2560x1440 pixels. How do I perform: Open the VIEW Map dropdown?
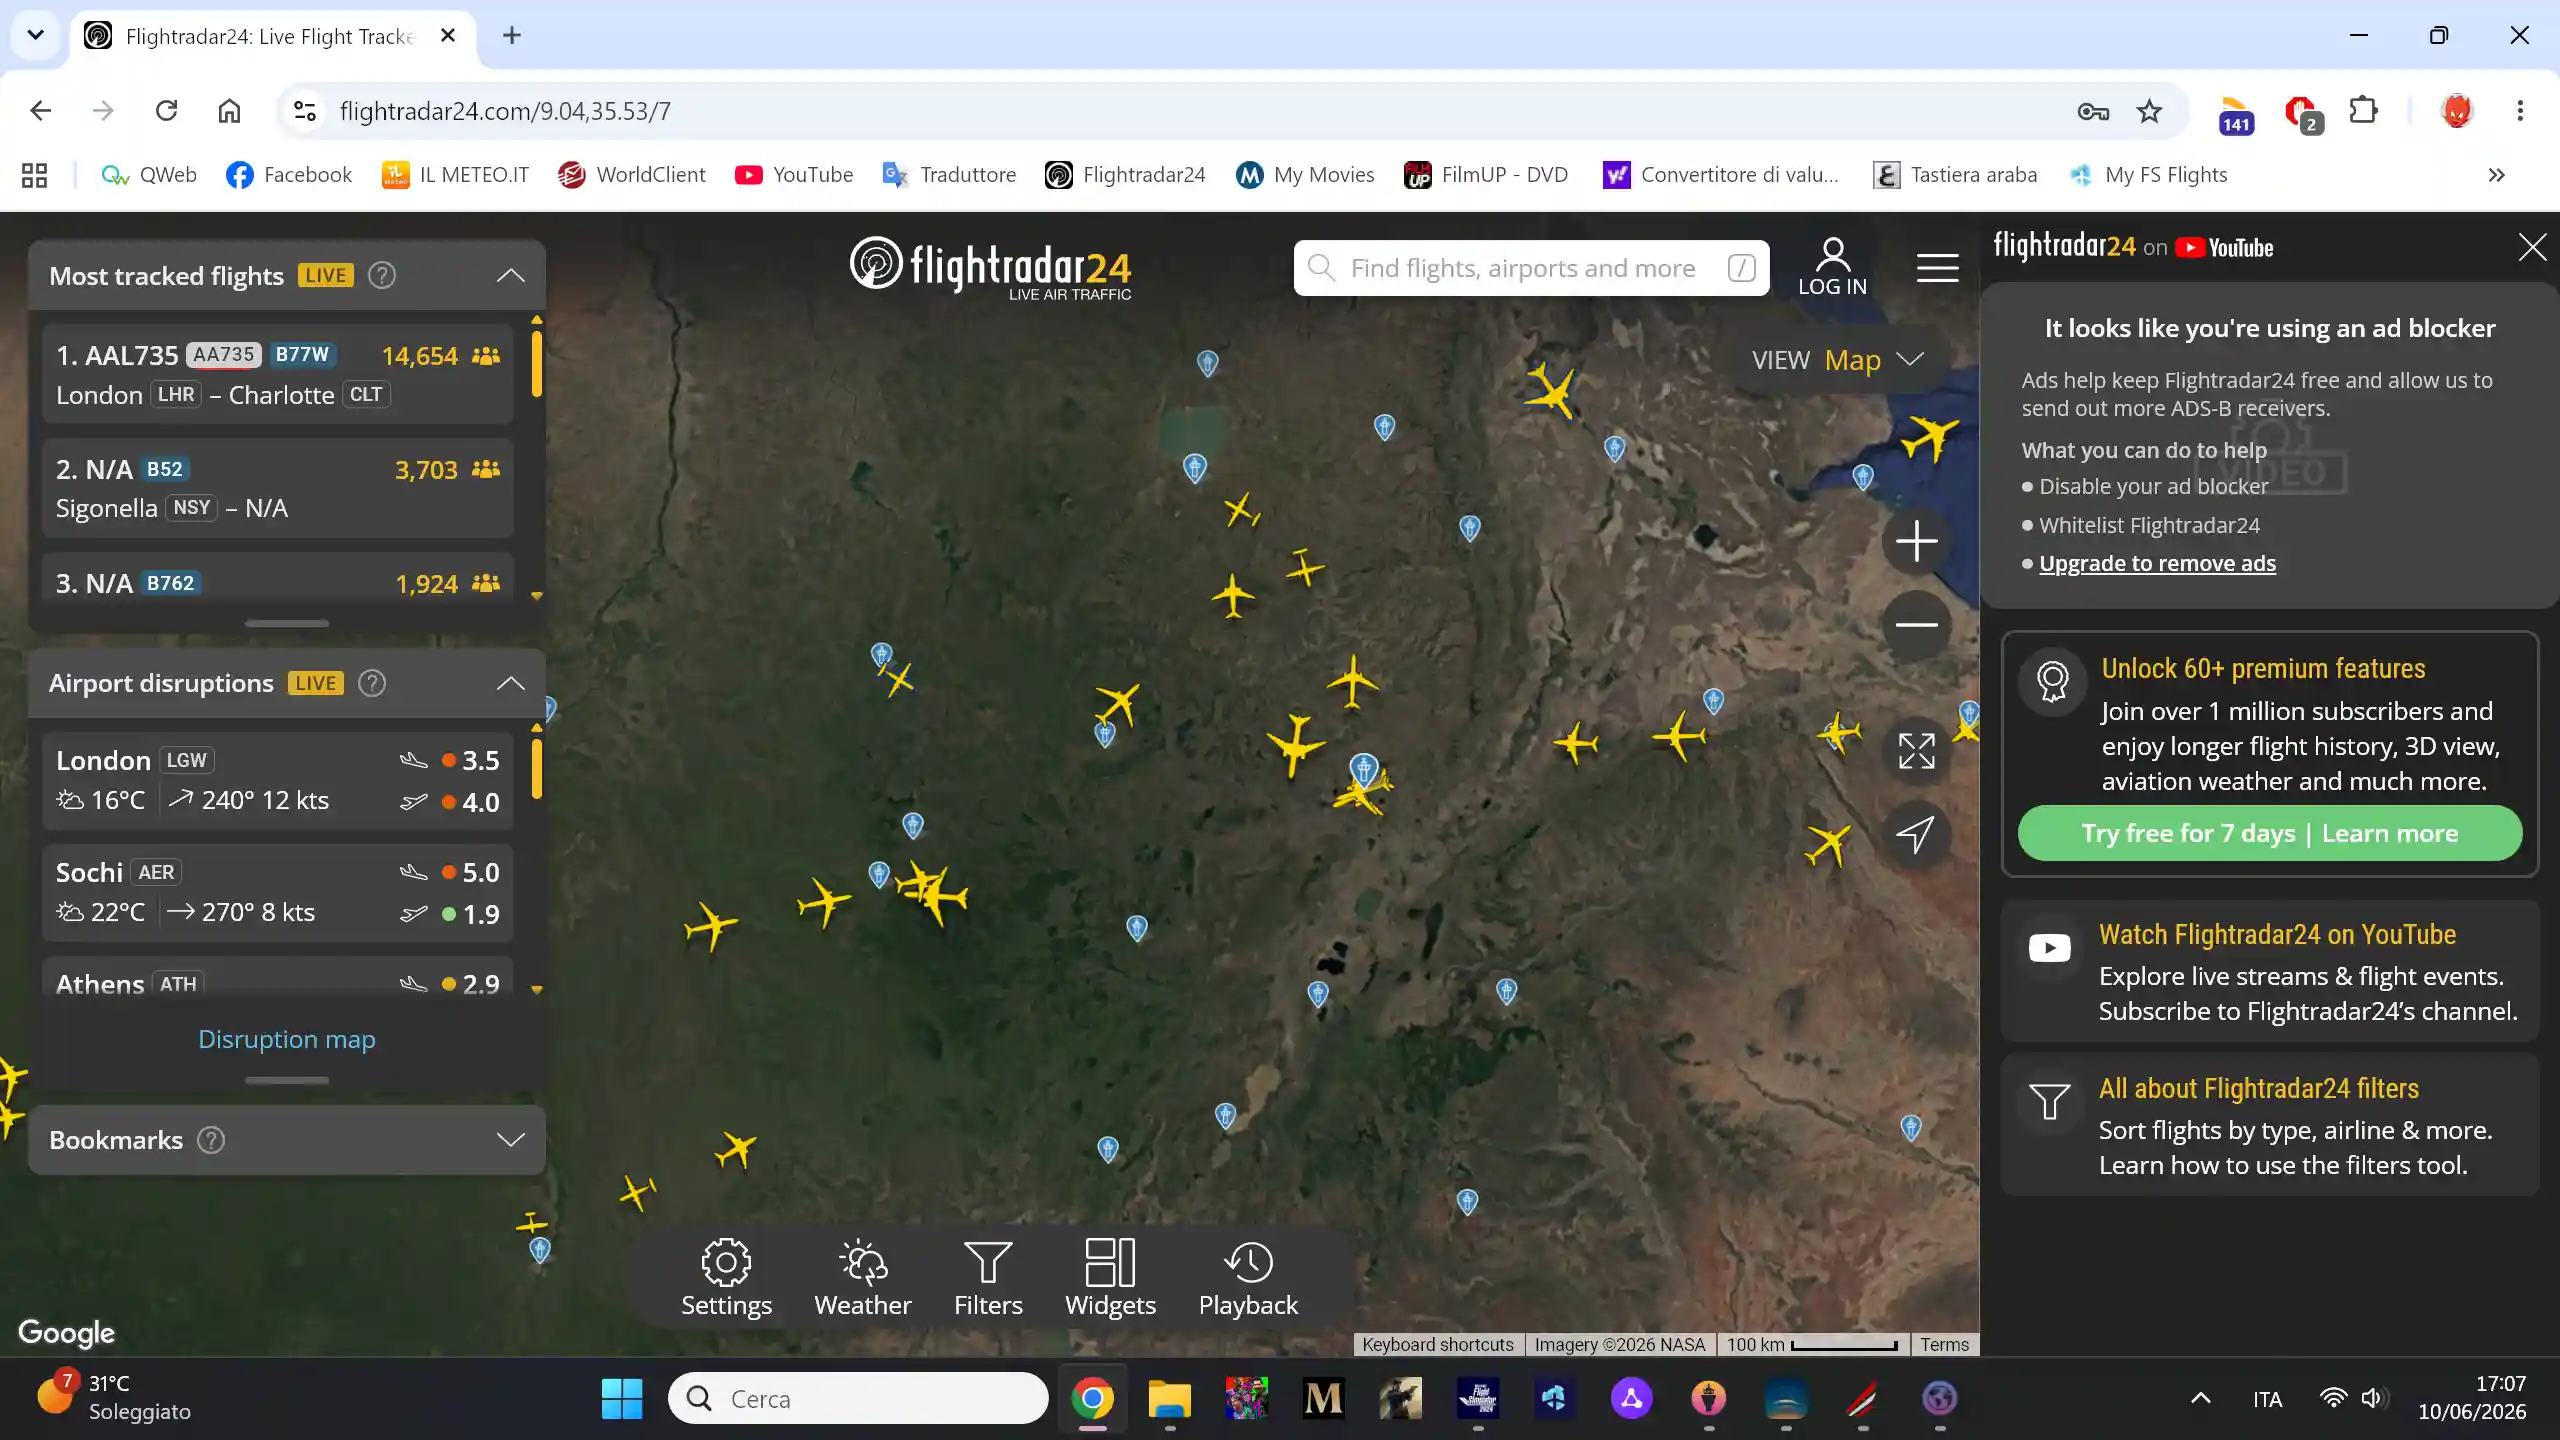1837,360
